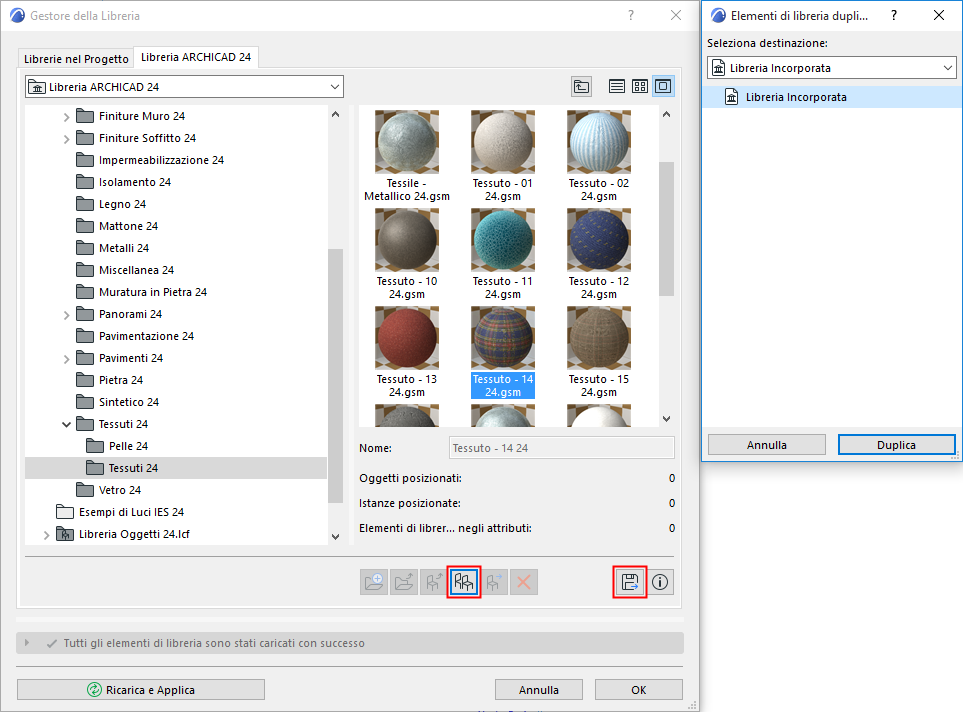
Task: Click the Ricarica e Applica refresh icon
Action: [x=94, y=690]
